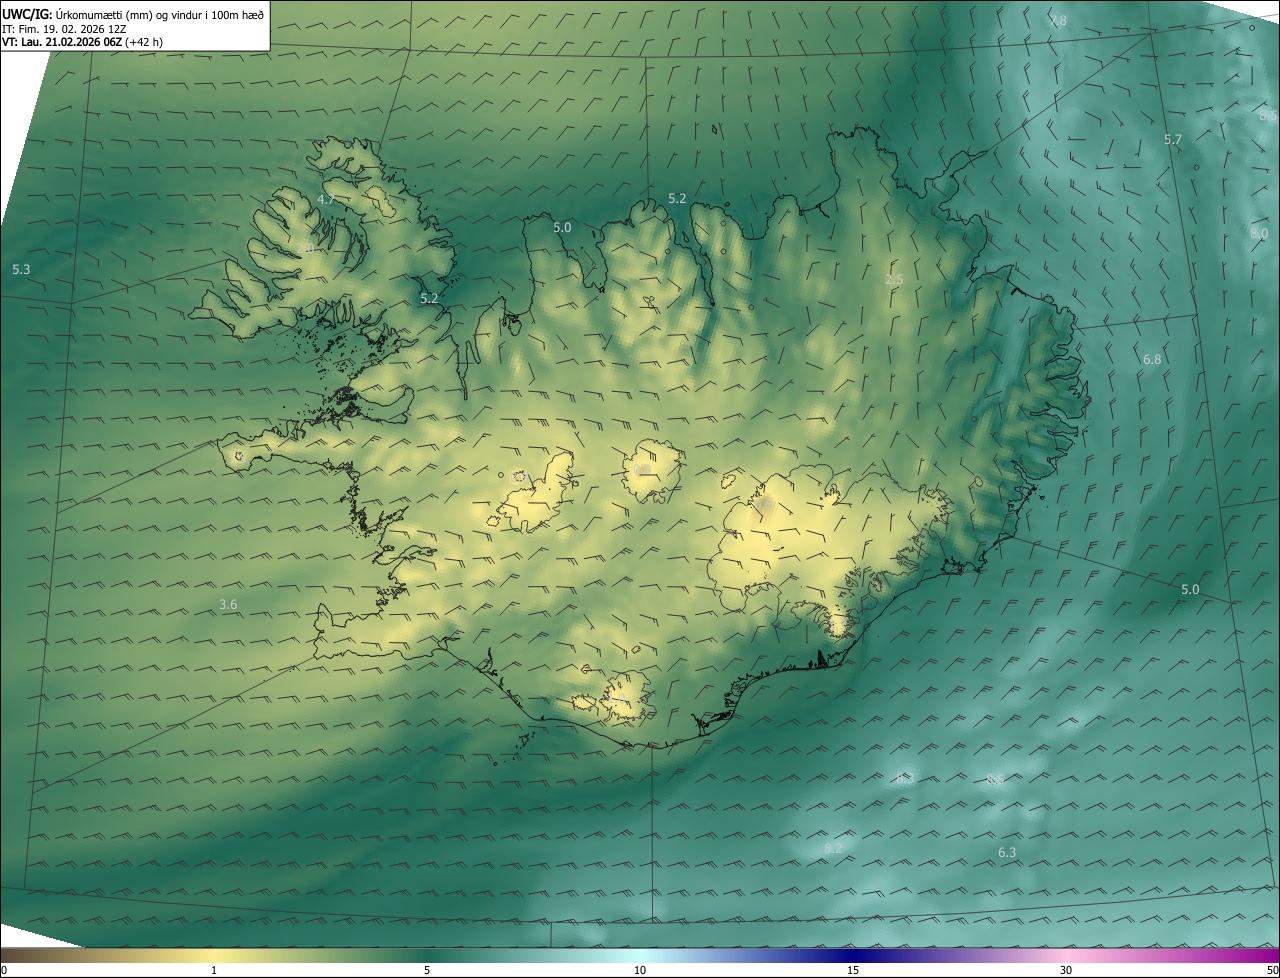This screenshot has width=1280, height=978.
Task: Click the 3.6 value label
Action: [x=228, y=604]
